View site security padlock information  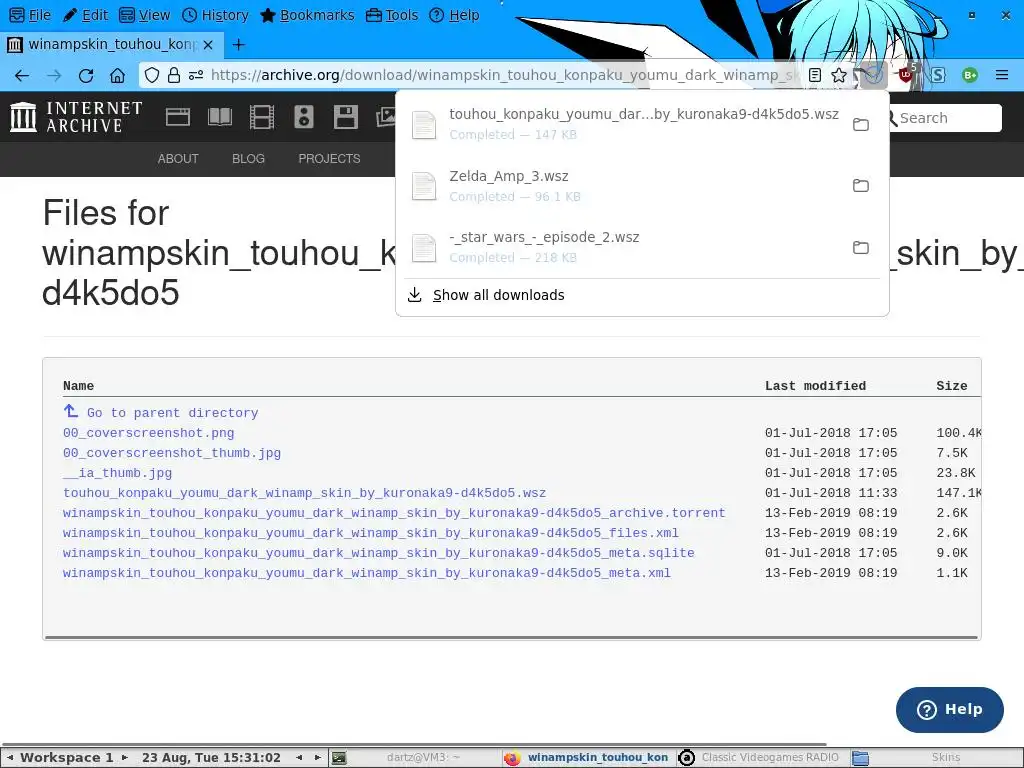(174, 75)
